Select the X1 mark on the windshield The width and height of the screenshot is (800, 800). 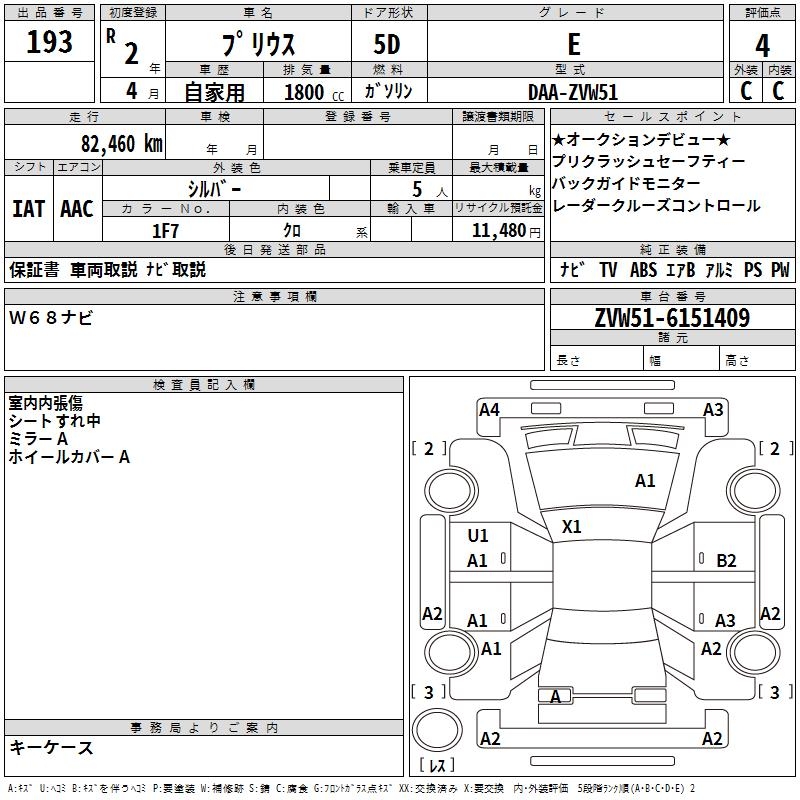point(571,527)
